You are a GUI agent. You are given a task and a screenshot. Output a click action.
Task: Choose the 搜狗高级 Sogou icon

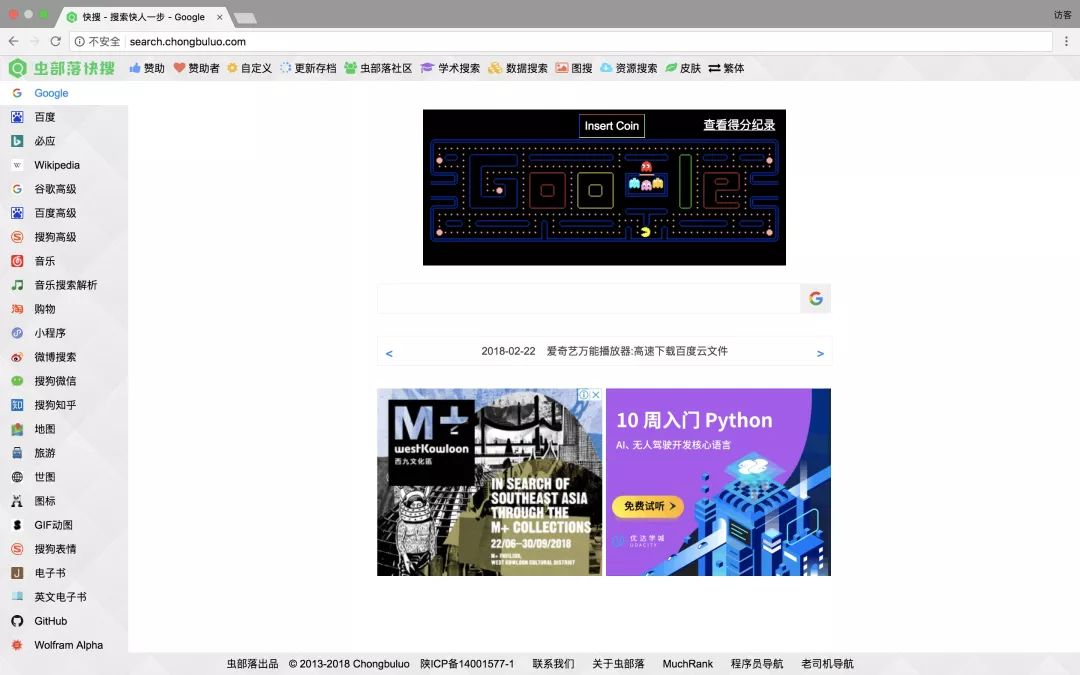pyautogui.click(x=17, y=237)
